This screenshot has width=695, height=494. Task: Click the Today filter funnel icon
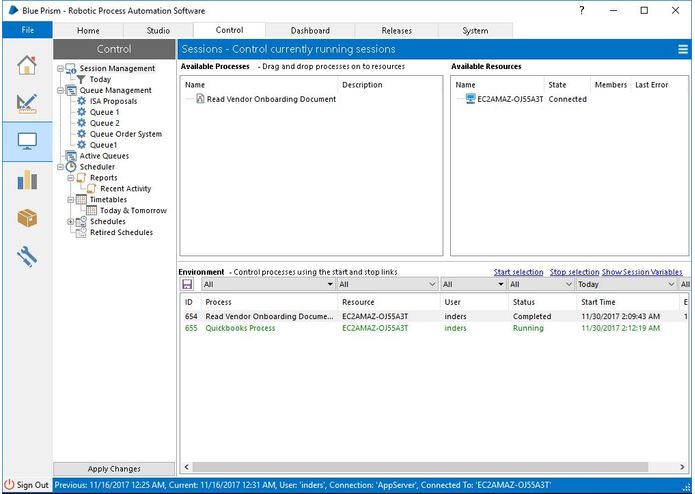tap(81, 80)
